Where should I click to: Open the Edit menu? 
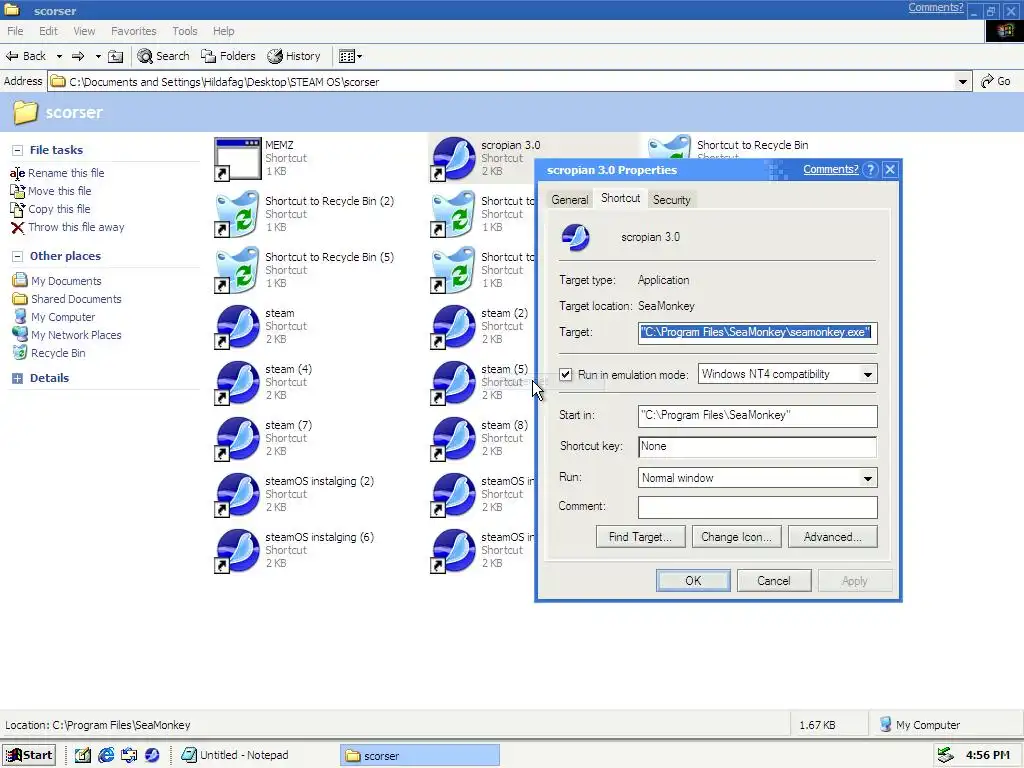[x=48, y=31]
